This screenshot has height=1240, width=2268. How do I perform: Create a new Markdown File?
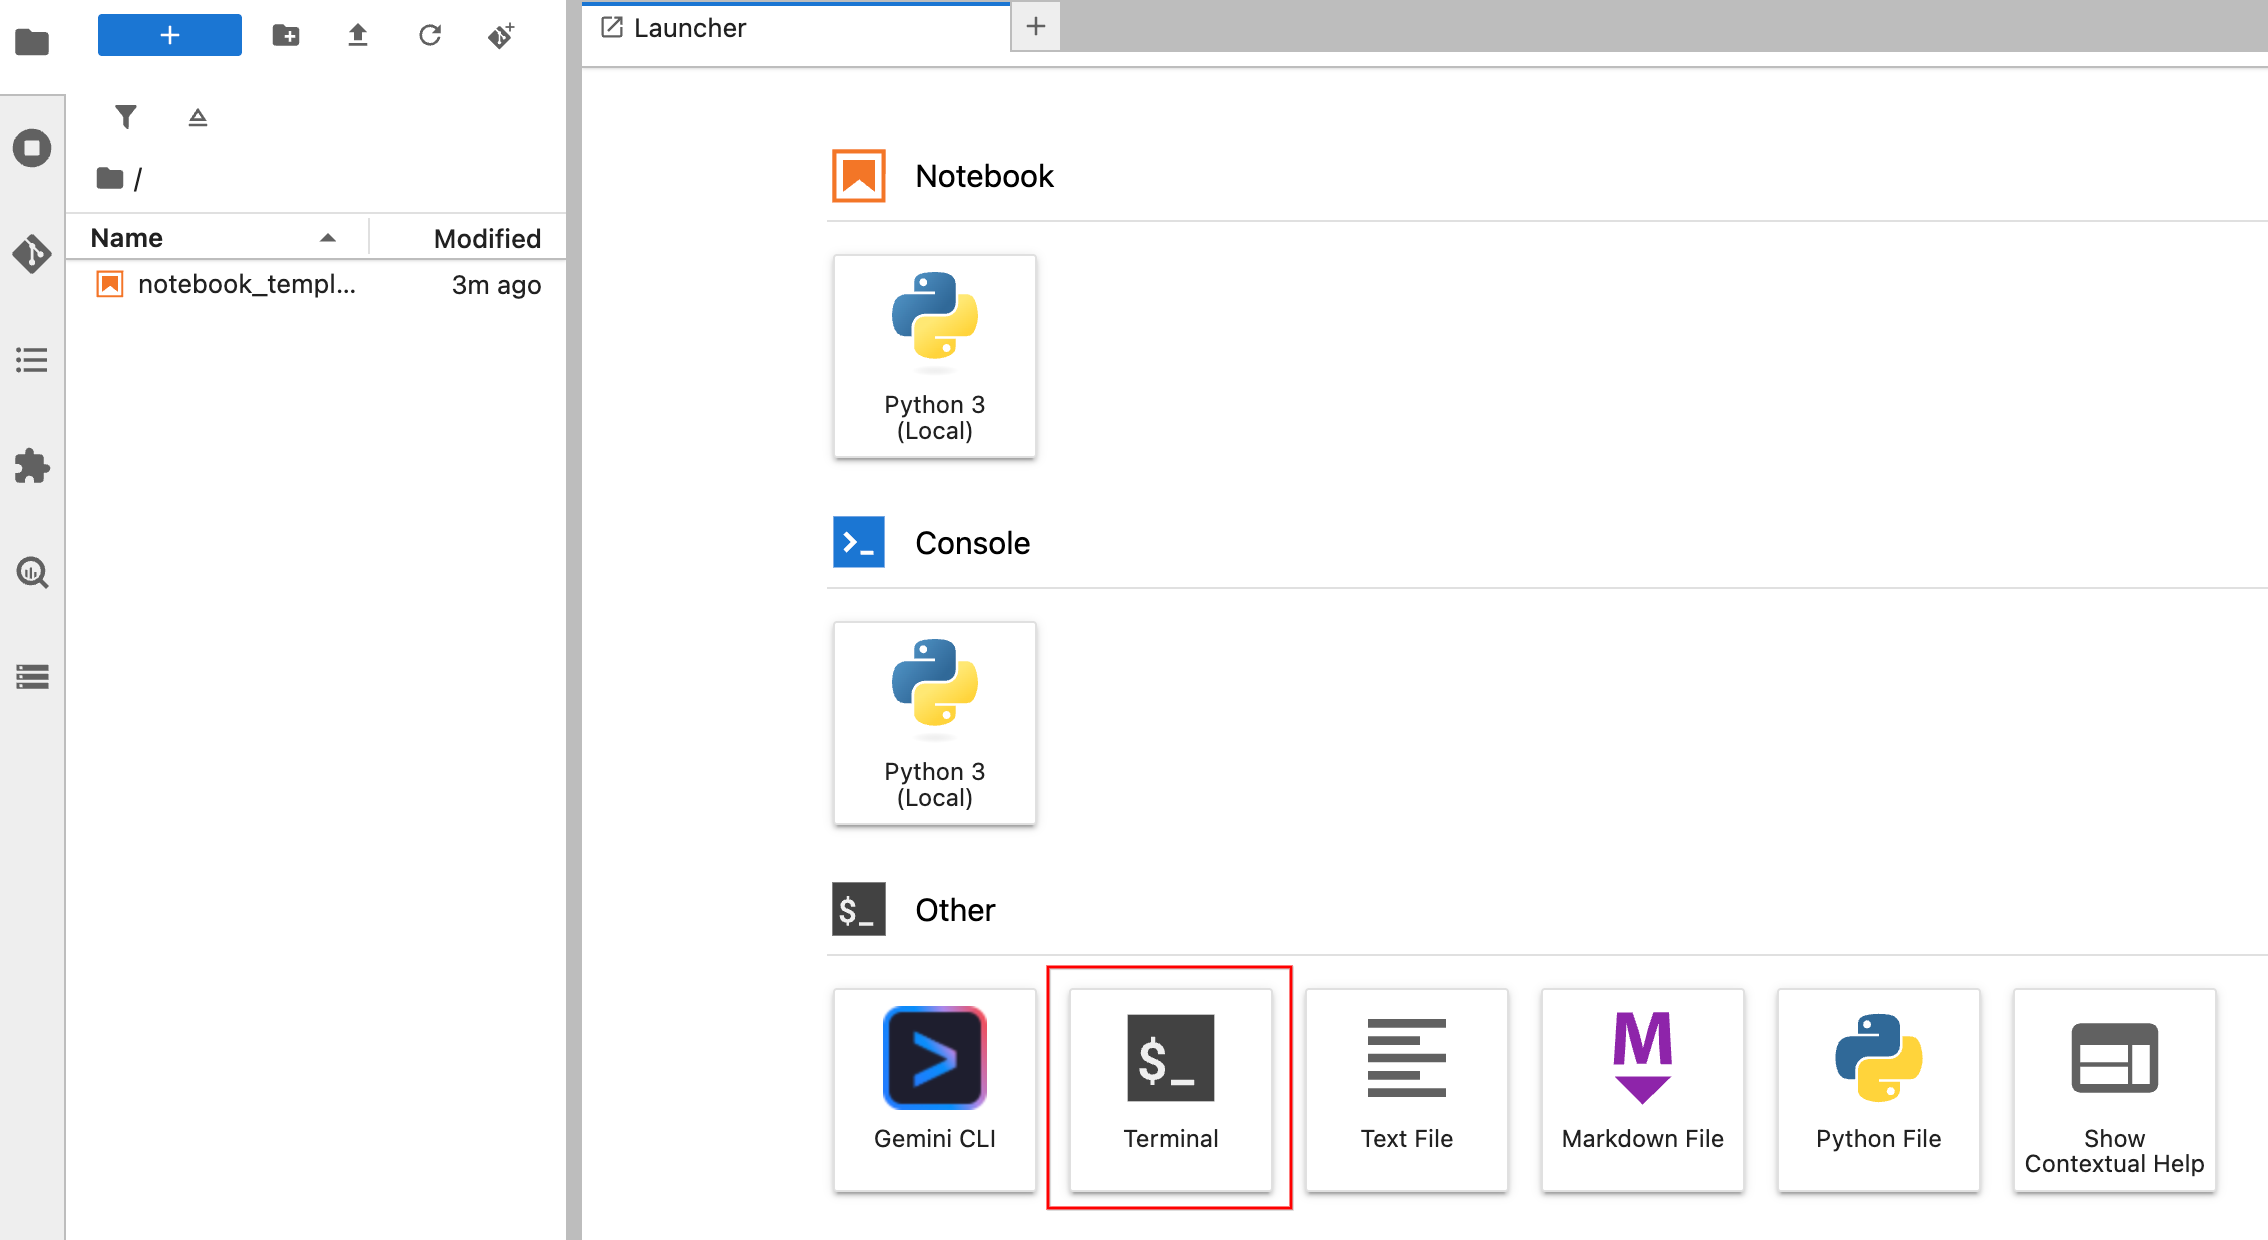pyautogui.click(x=1642, y=1089)
